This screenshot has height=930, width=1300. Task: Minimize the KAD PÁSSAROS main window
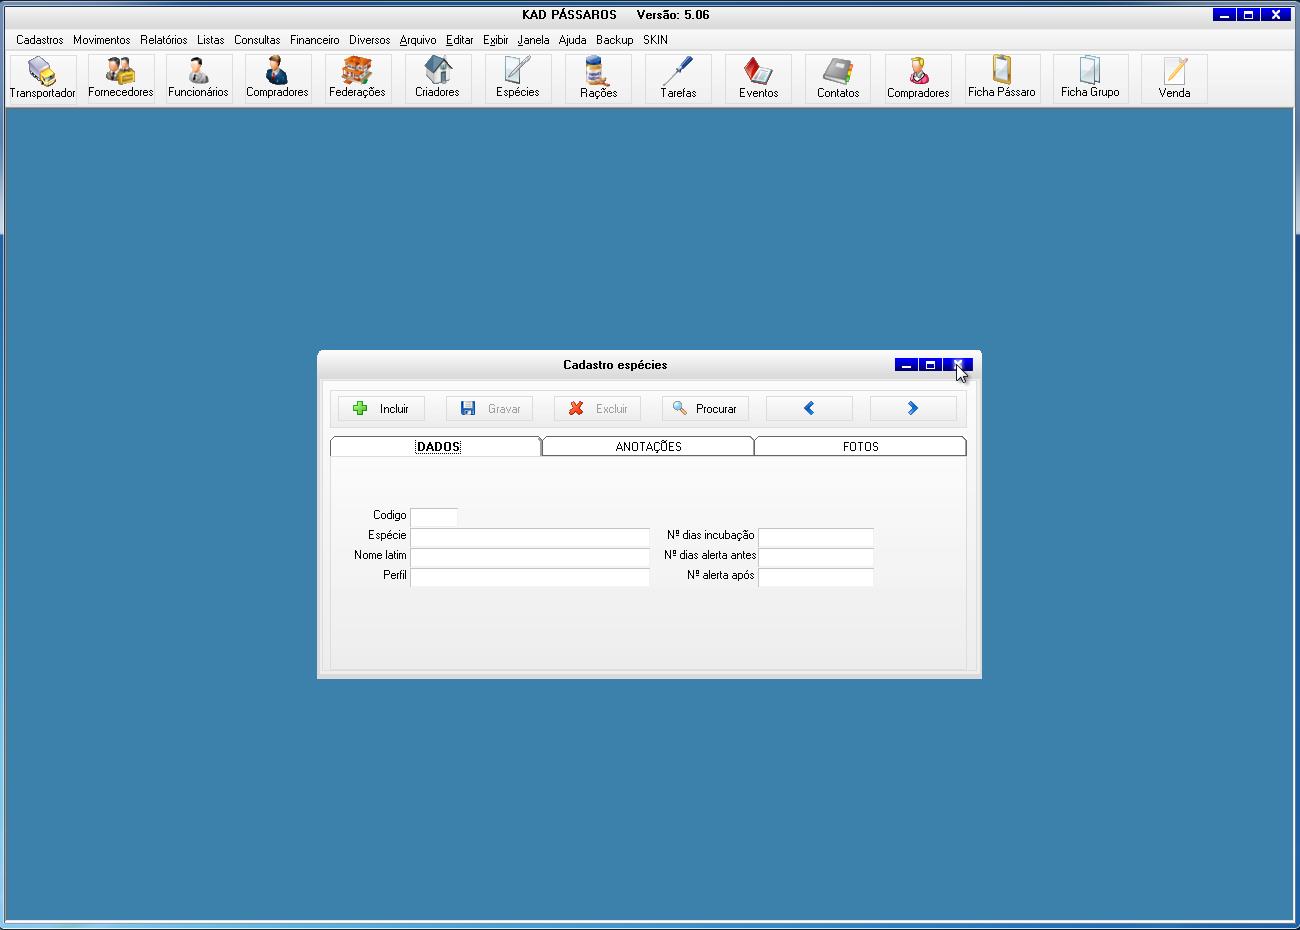click(x=1225, y=15)
